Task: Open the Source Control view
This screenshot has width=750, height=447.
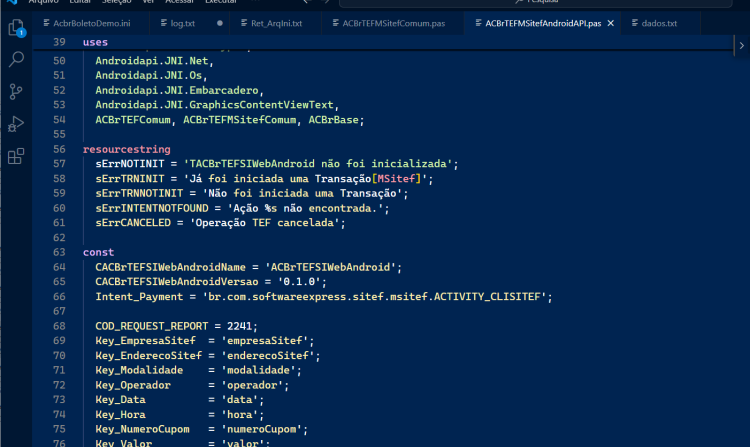Action: click(16, 91)
